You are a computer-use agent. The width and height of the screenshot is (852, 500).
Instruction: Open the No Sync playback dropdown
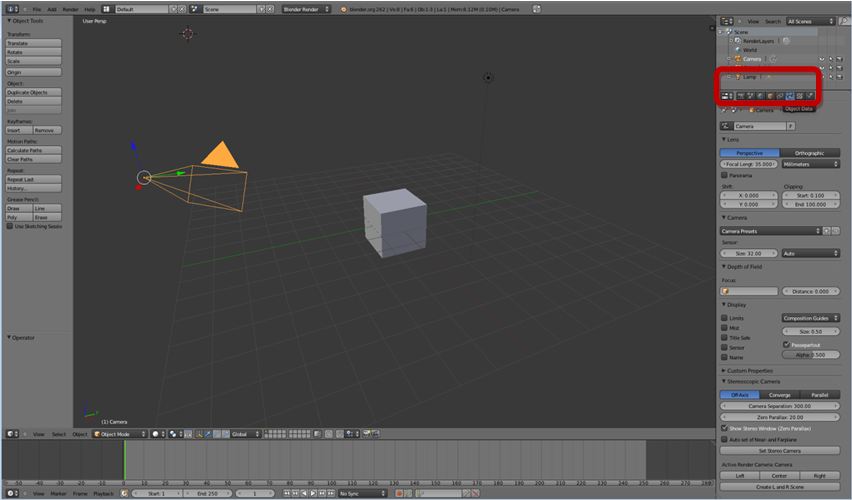pos(362,493)
